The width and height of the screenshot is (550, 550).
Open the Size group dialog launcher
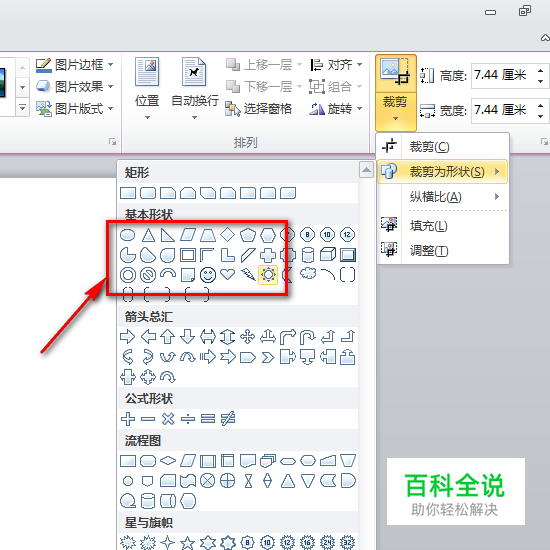544,142
